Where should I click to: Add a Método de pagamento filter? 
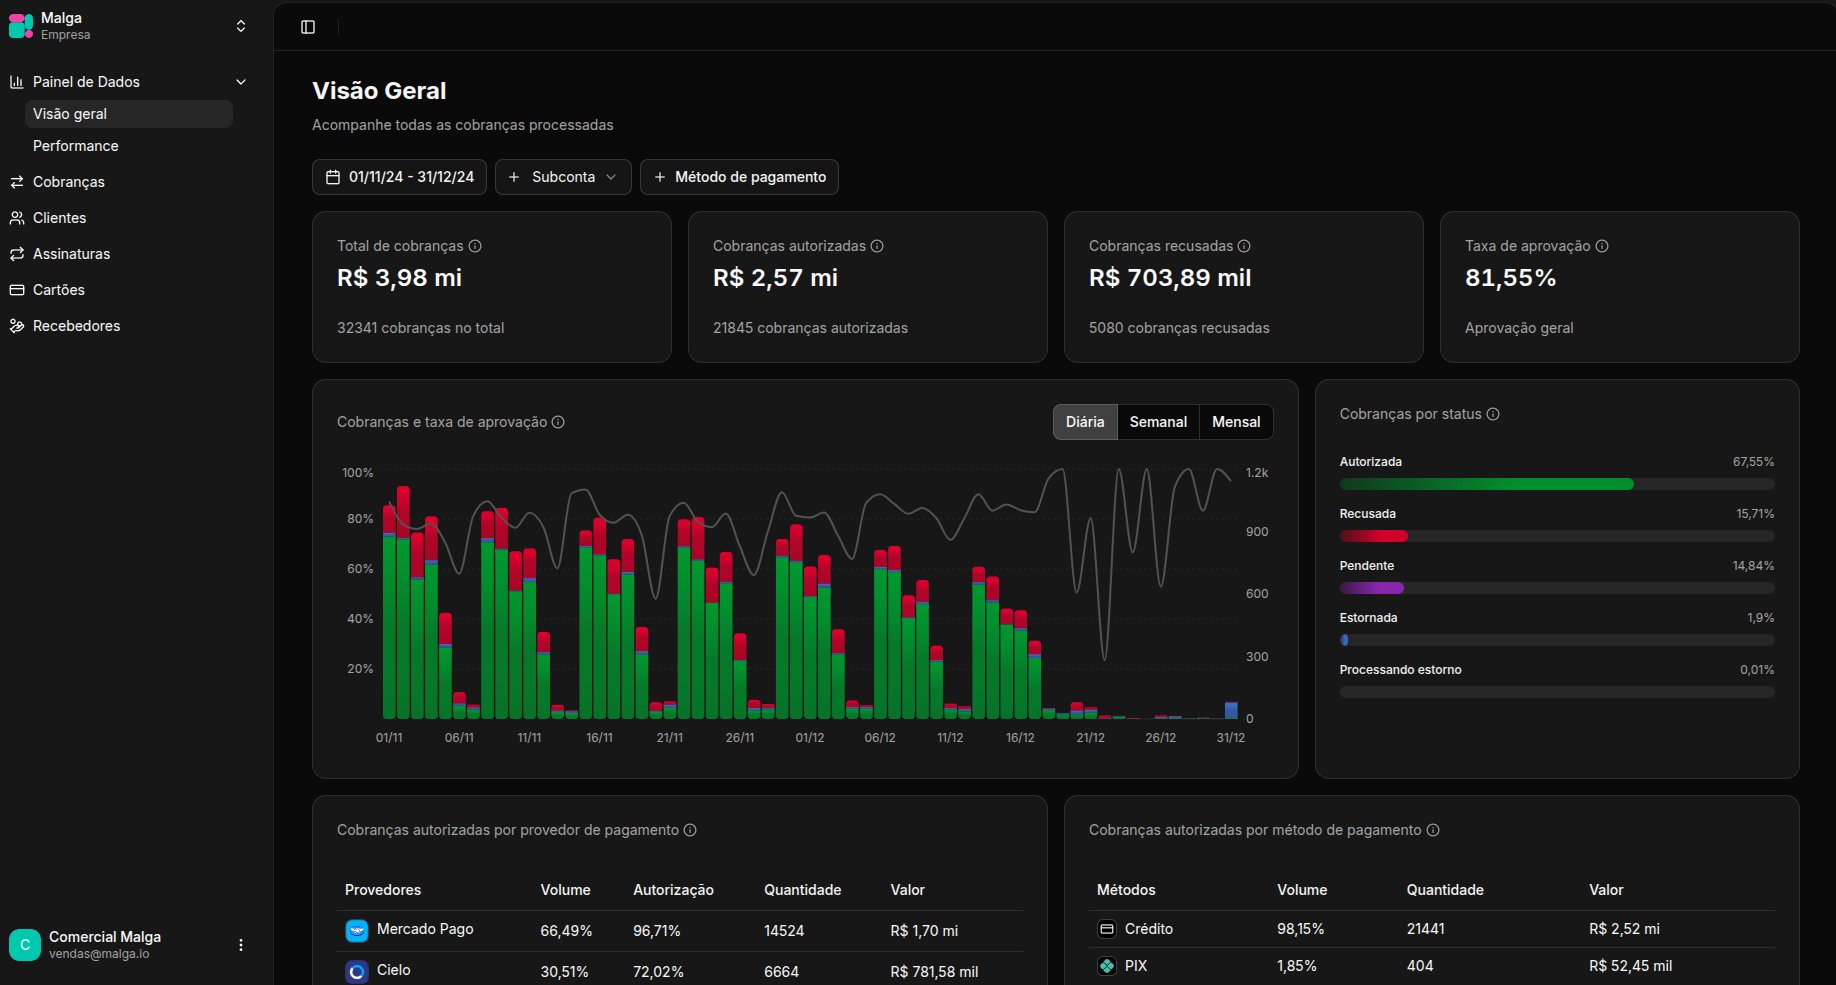tap(739, 177)
